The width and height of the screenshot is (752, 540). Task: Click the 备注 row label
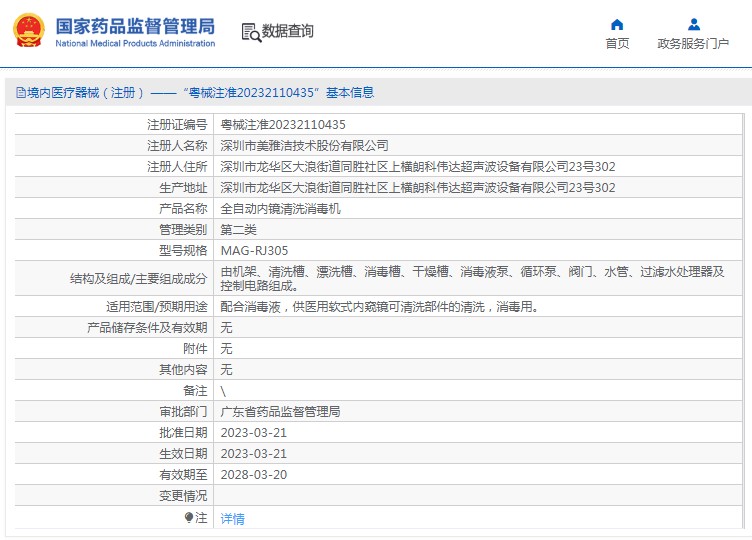tap(195, 391)
